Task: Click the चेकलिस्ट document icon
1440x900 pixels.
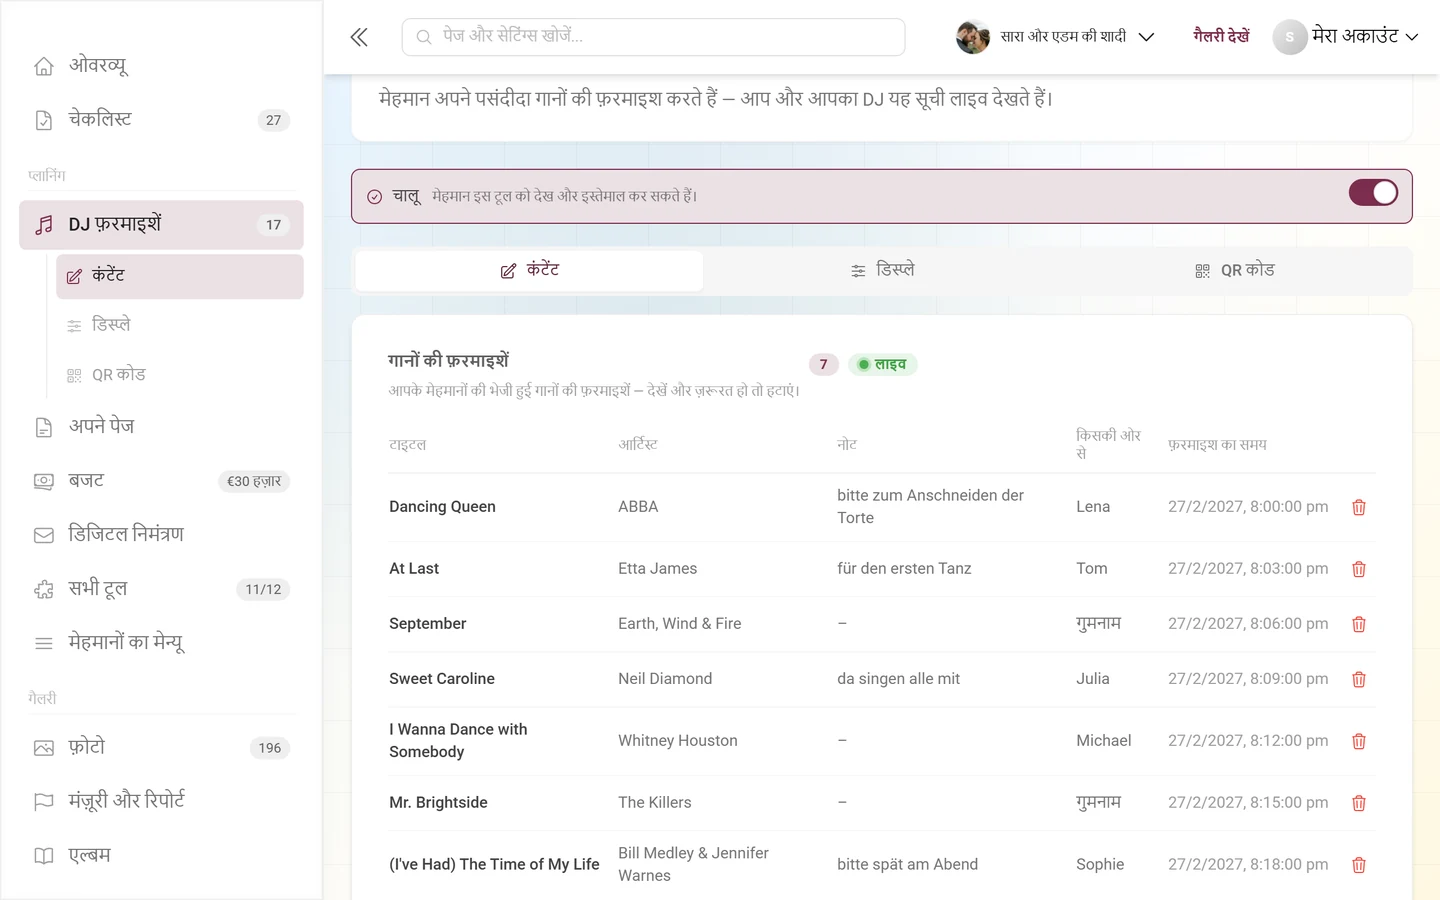Action: (44, 120)
